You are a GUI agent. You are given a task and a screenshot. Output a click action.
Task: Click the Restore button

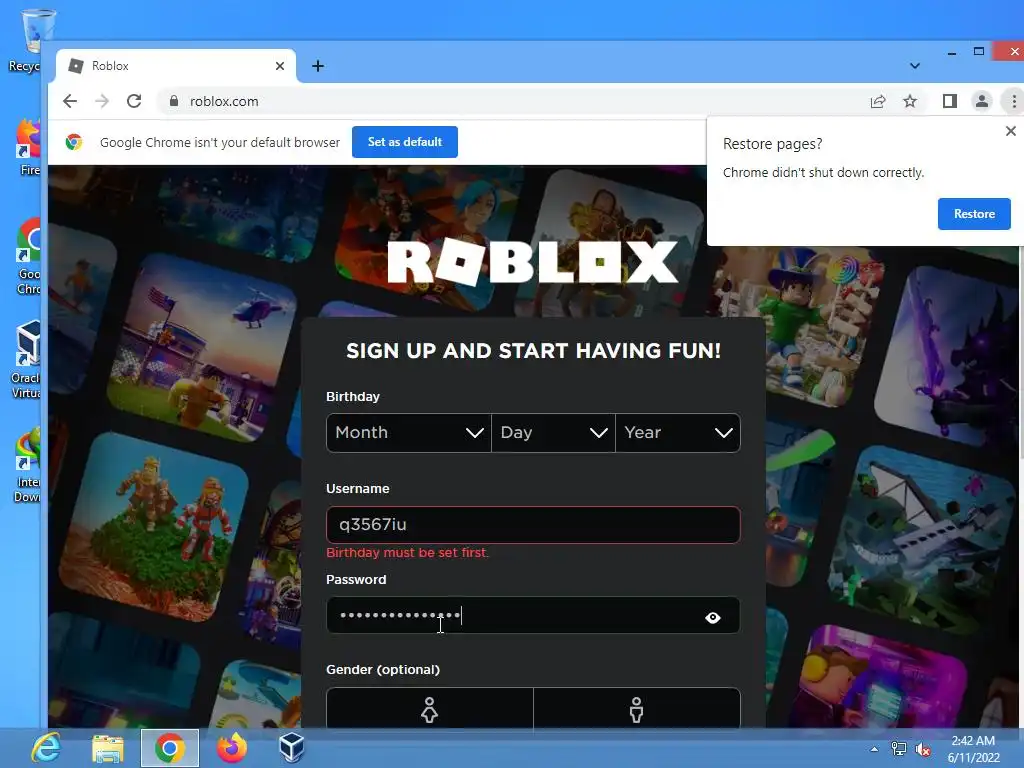(x=974, y=214)
